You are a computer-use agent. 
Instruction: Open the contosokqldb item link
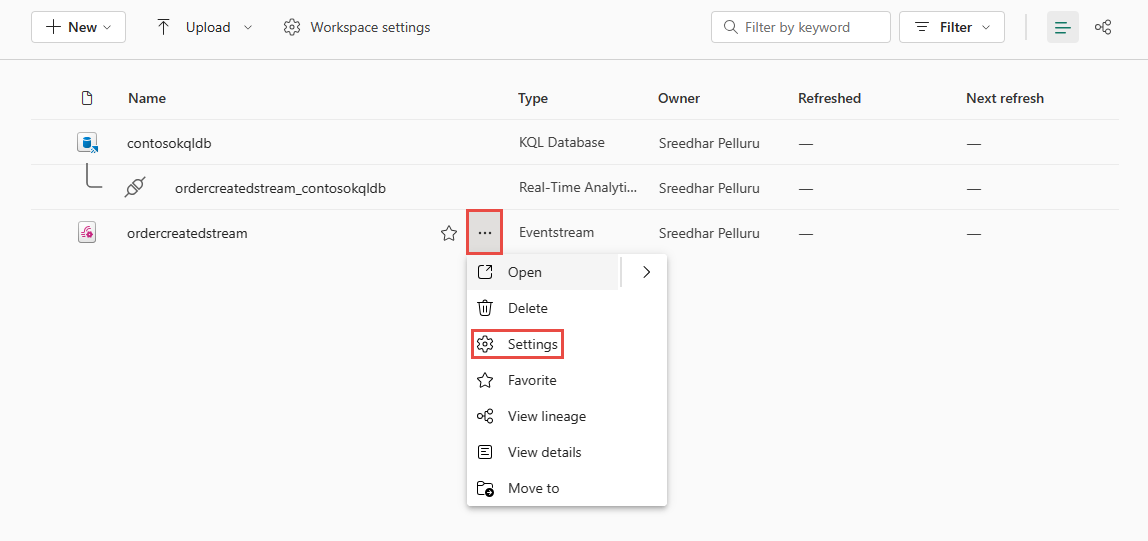(x=169, y=143)
